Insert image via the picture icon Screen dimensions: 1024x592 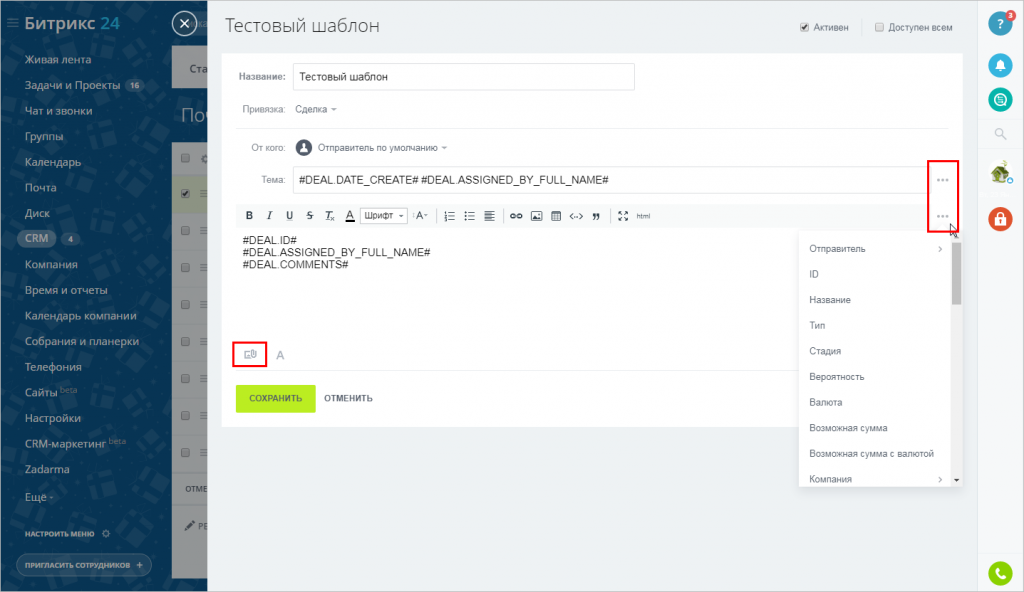(536, 216)
